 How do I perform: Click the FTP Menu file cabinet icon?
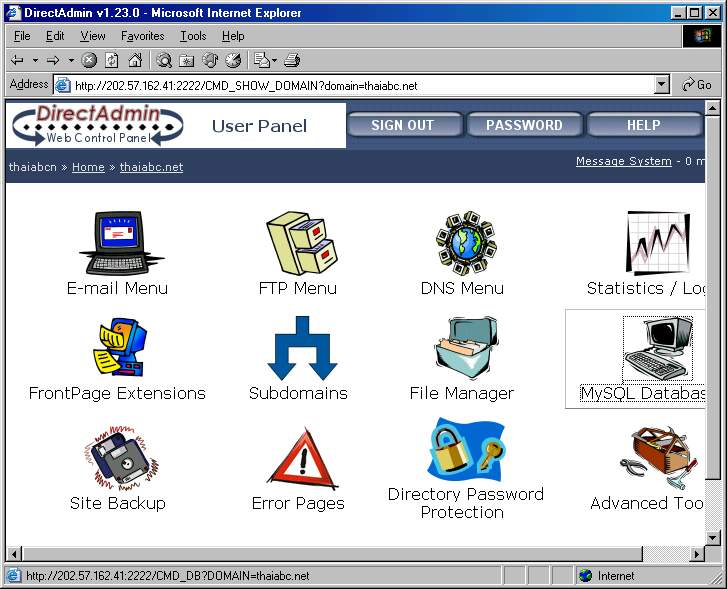[x=298, y=244]
